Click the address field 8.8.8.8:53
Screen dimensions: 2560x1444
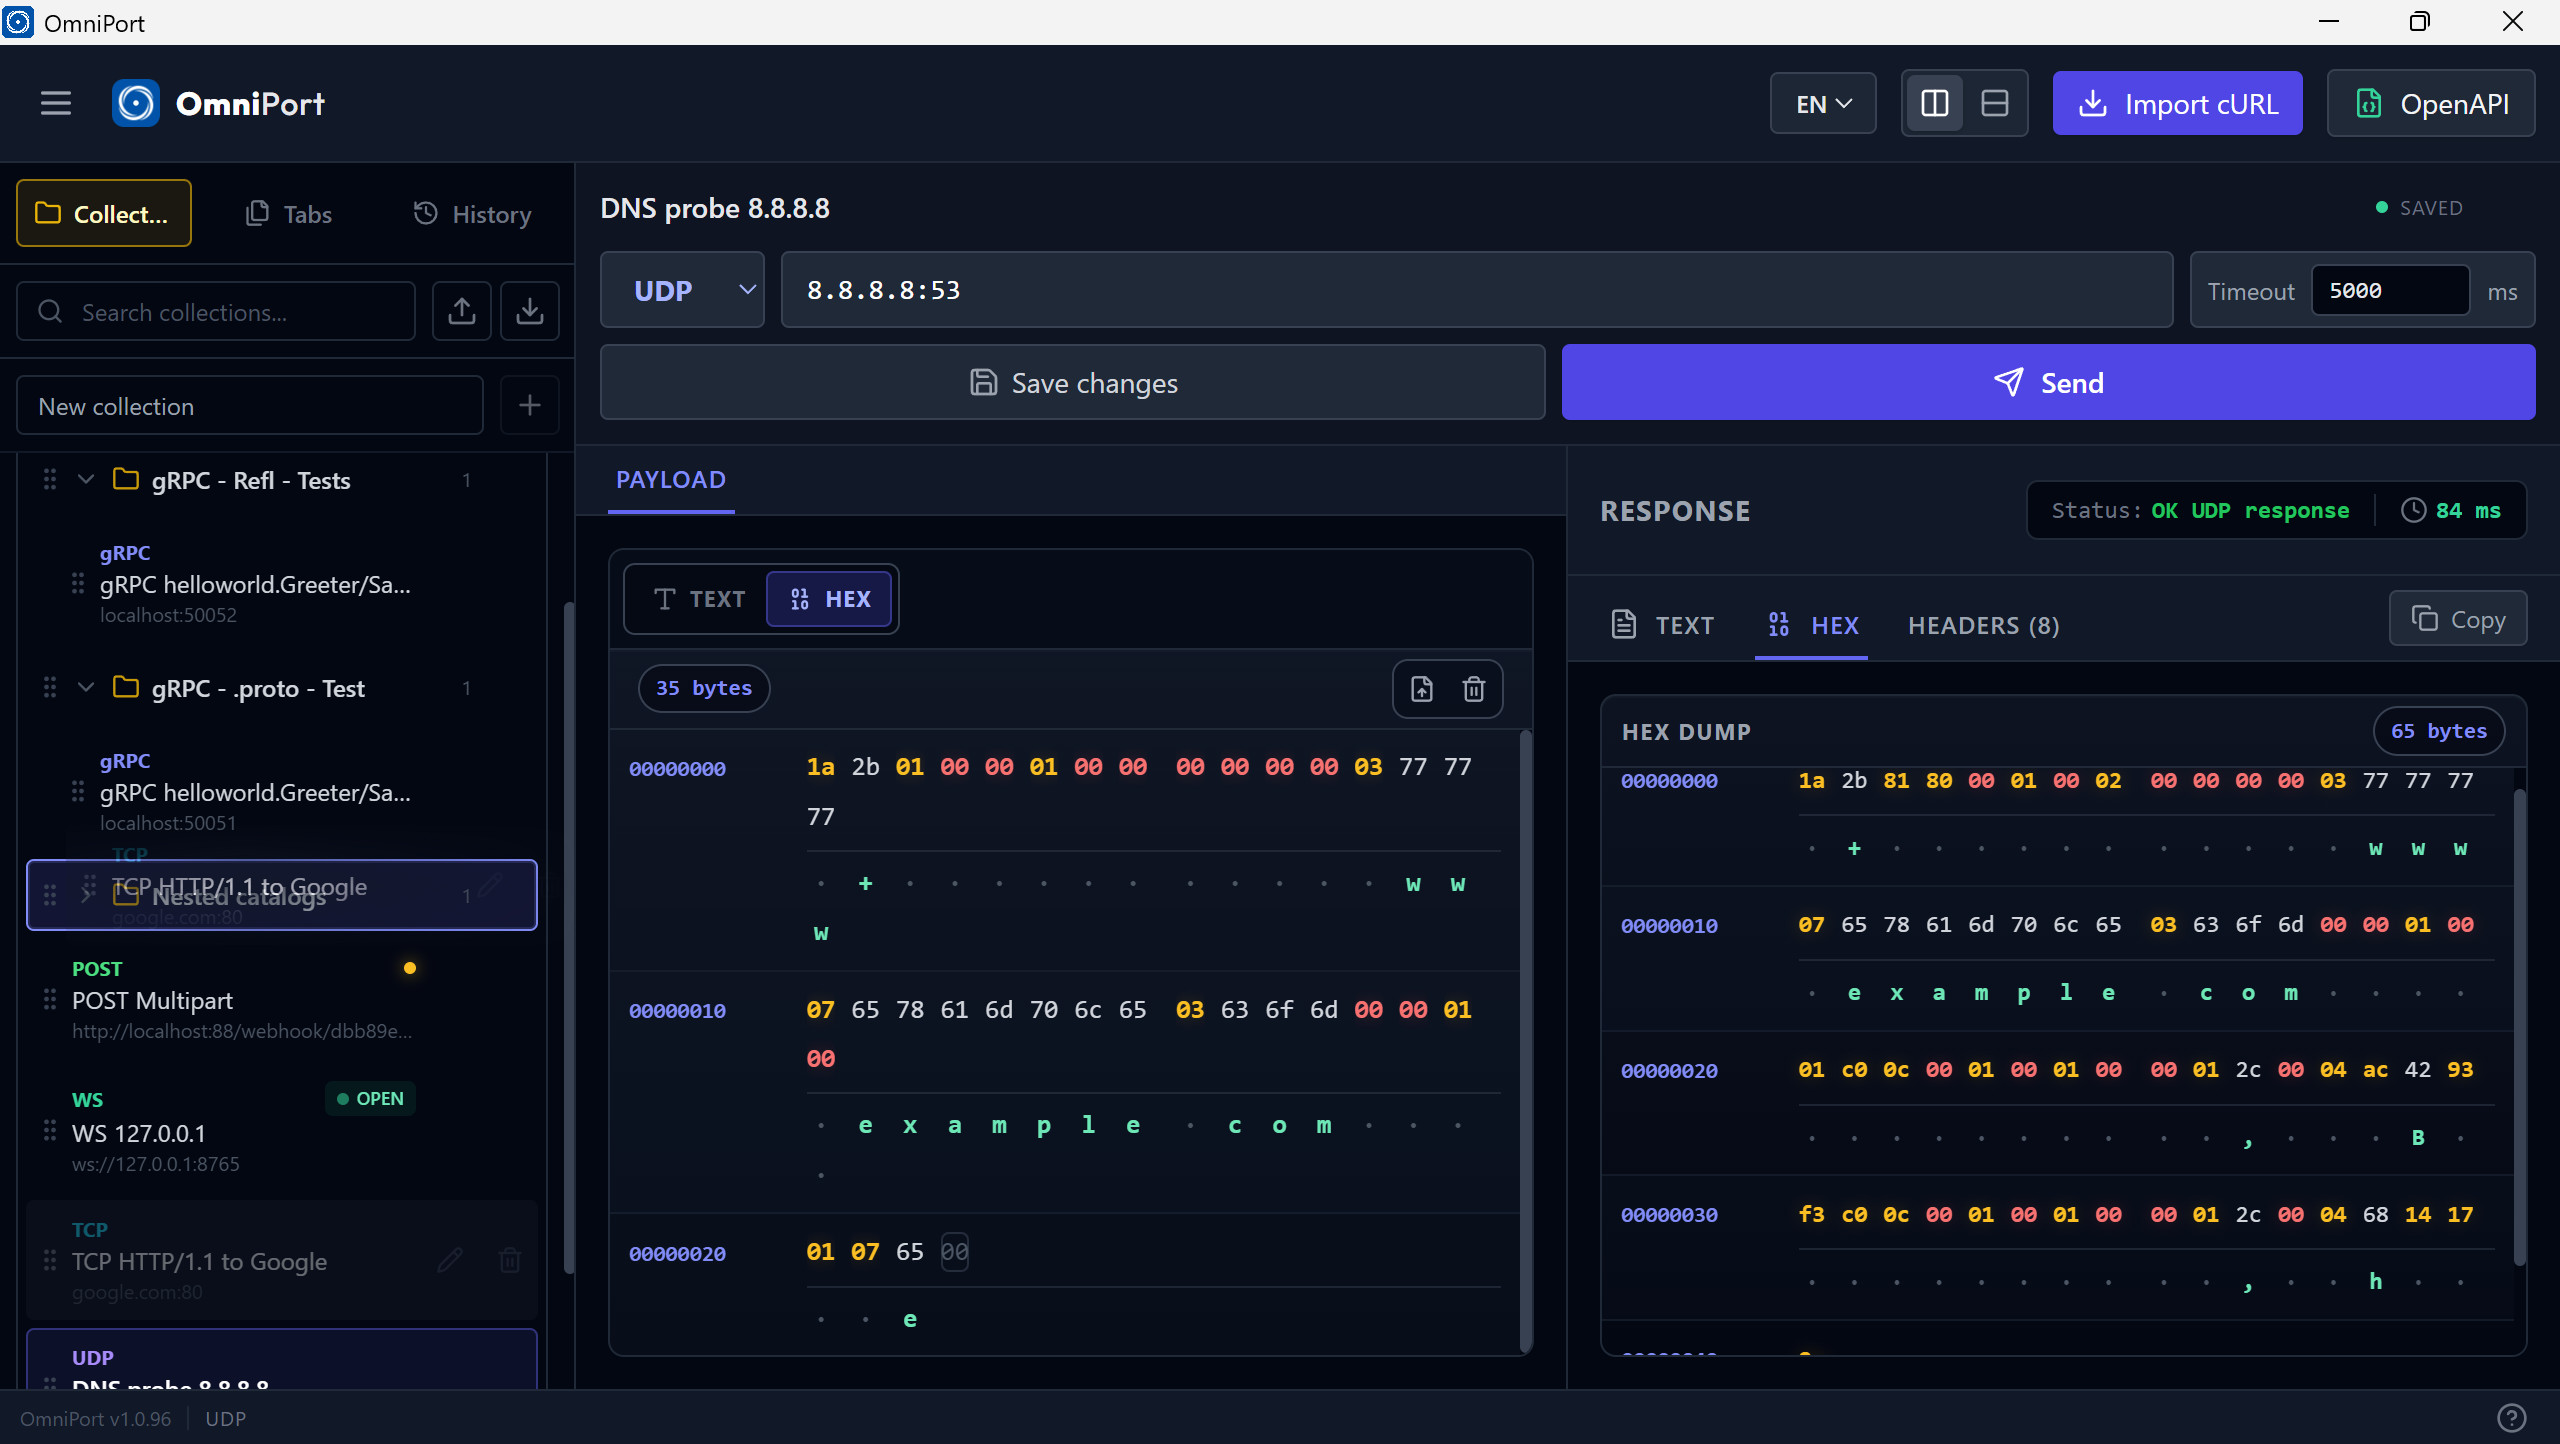pyautogui.click(x=1476, y=290)
